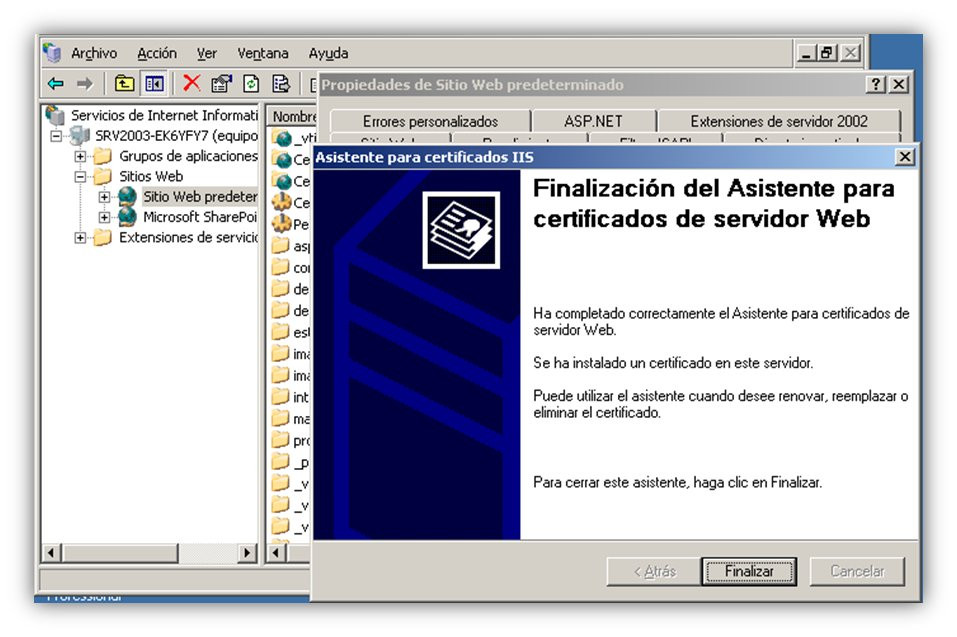Select Grupos de aplicaciones in tree
Screen dimensions: 957x637
(189, 156)
